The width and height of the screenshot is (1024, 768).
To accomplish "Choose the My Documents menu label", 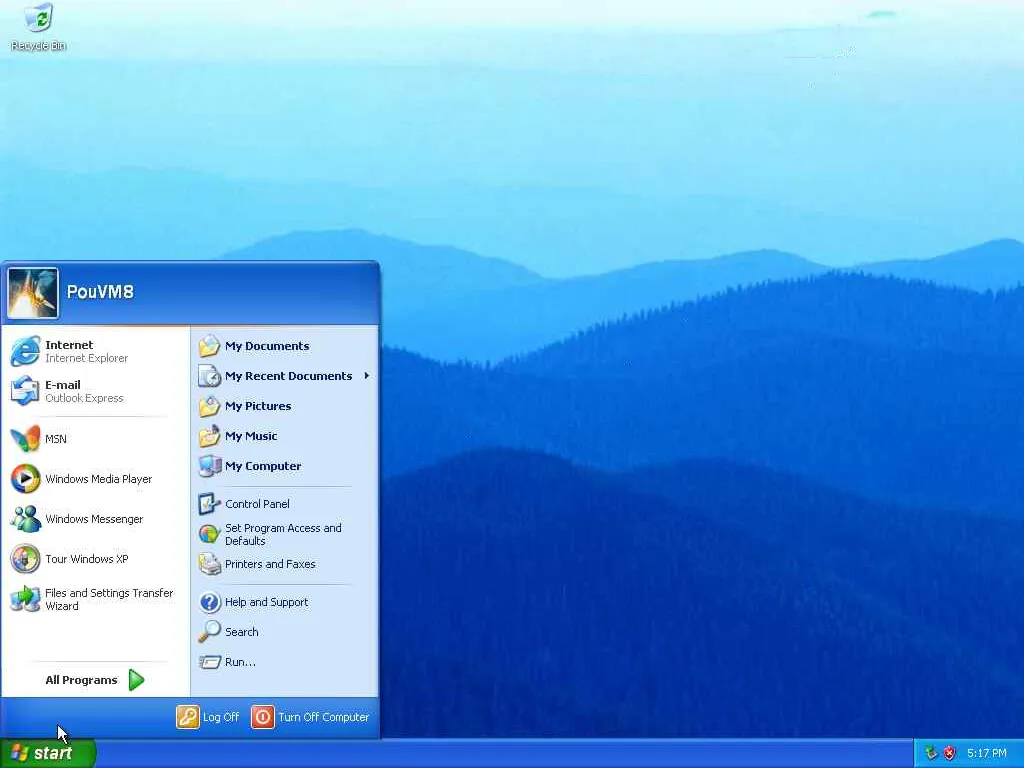I will (267, 346).
